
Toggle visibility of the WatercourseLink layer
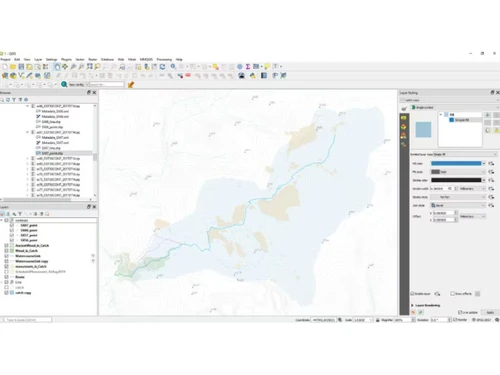[x=6, y=256]
